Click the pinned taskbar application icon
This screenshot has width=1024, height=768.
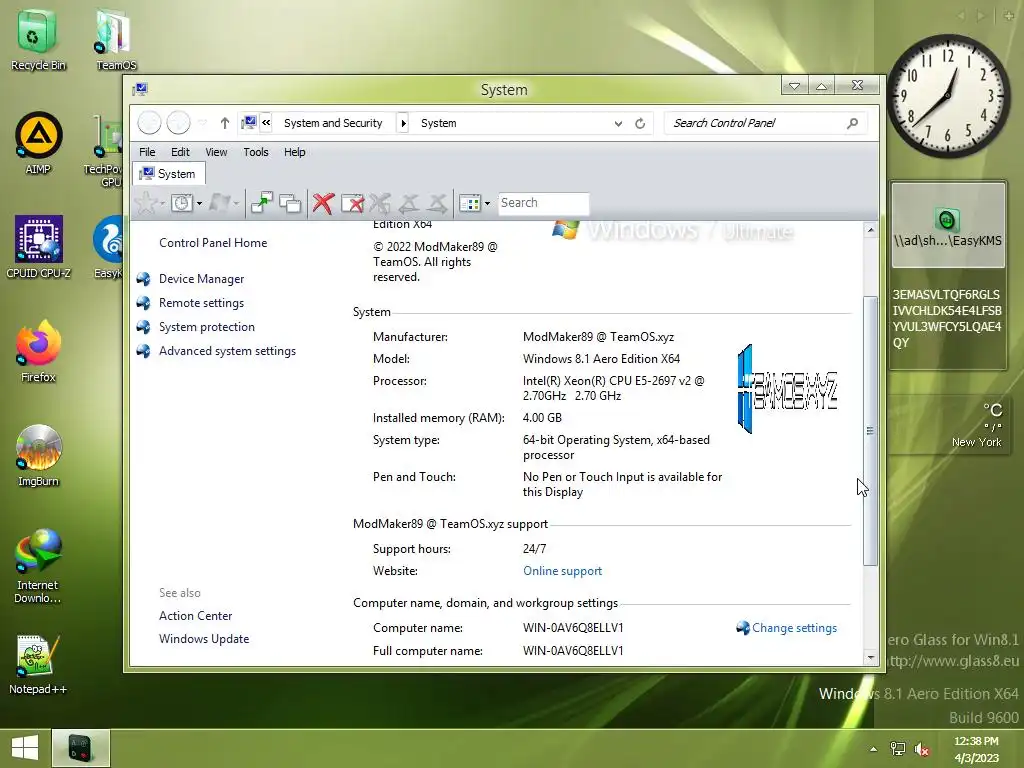(80, 748)
